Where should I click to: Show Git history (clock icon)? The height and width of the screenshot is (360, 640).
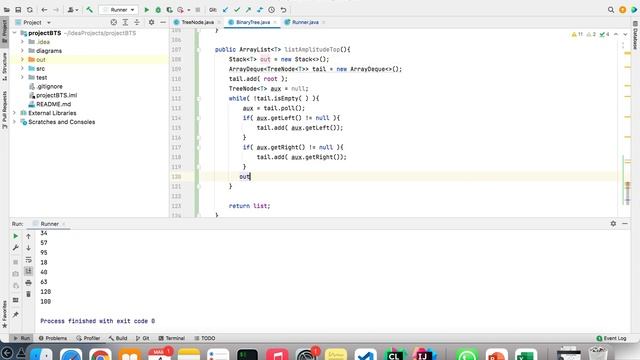271,10
